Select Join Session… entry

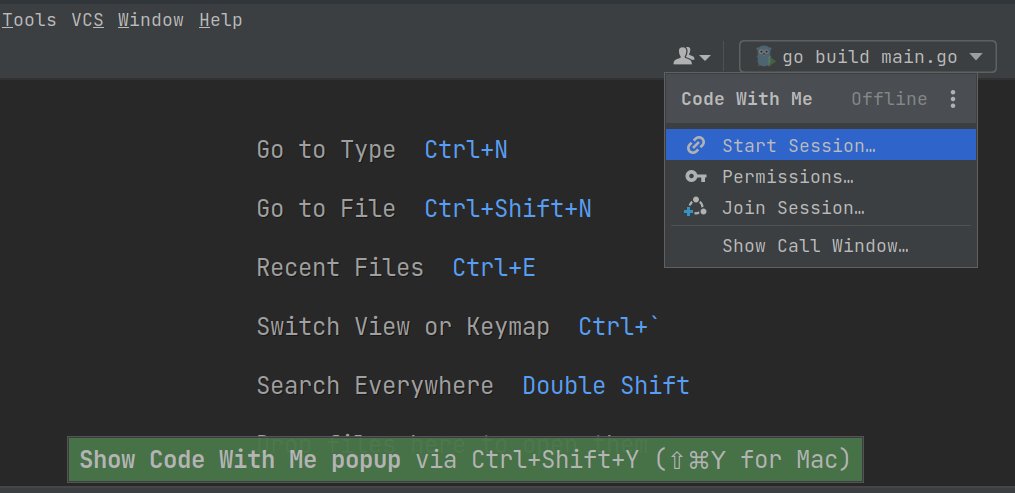(821, 208)
